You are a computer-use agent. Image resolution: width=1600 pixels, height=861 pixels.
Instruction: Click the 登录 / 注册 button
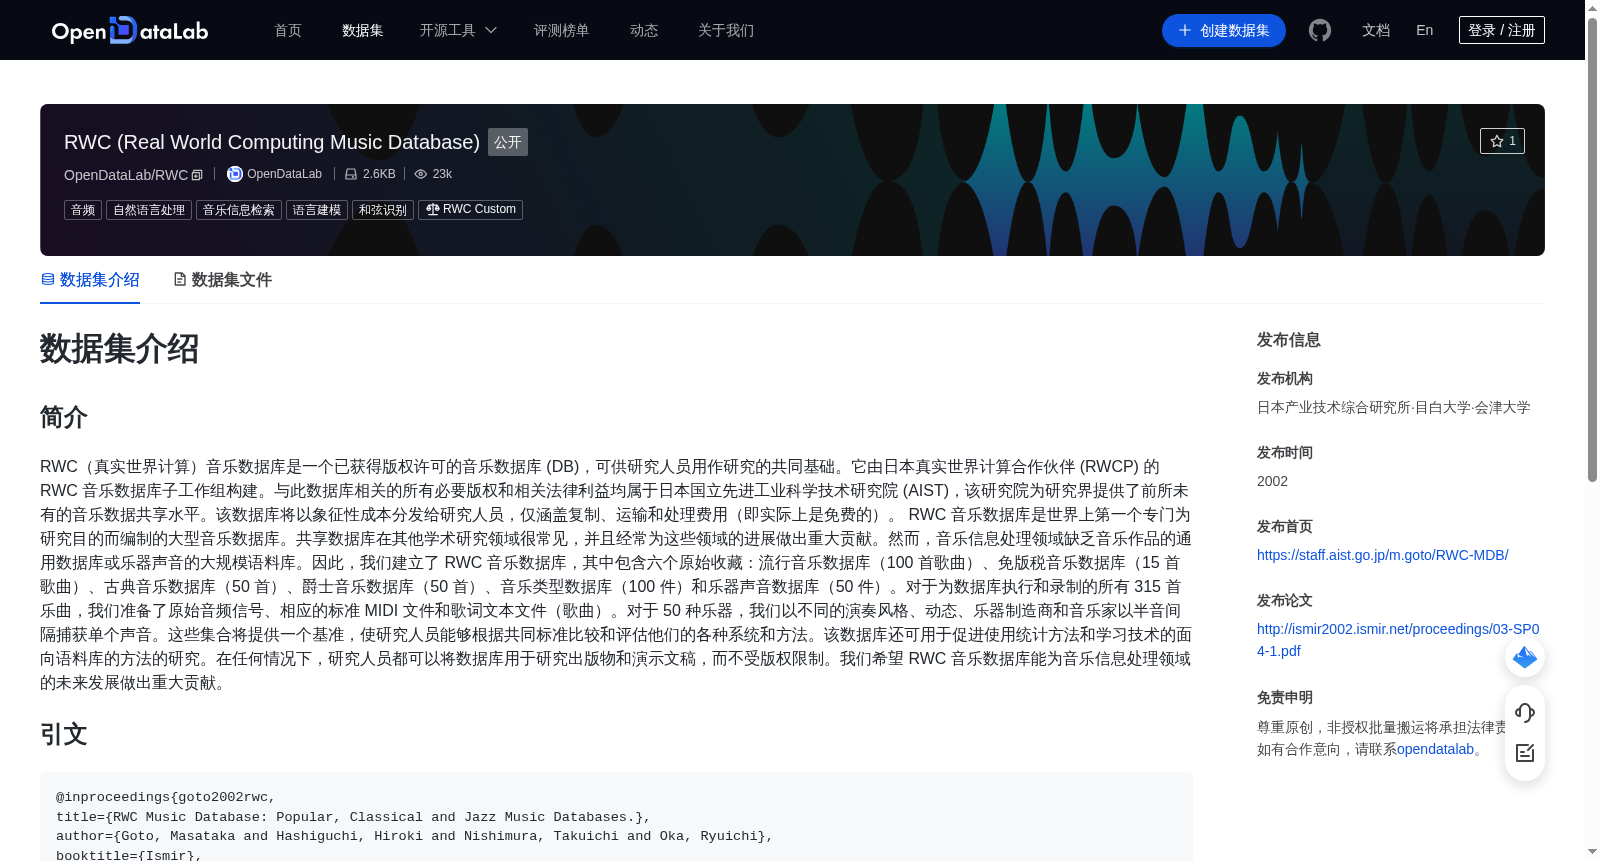(1502, 30)
